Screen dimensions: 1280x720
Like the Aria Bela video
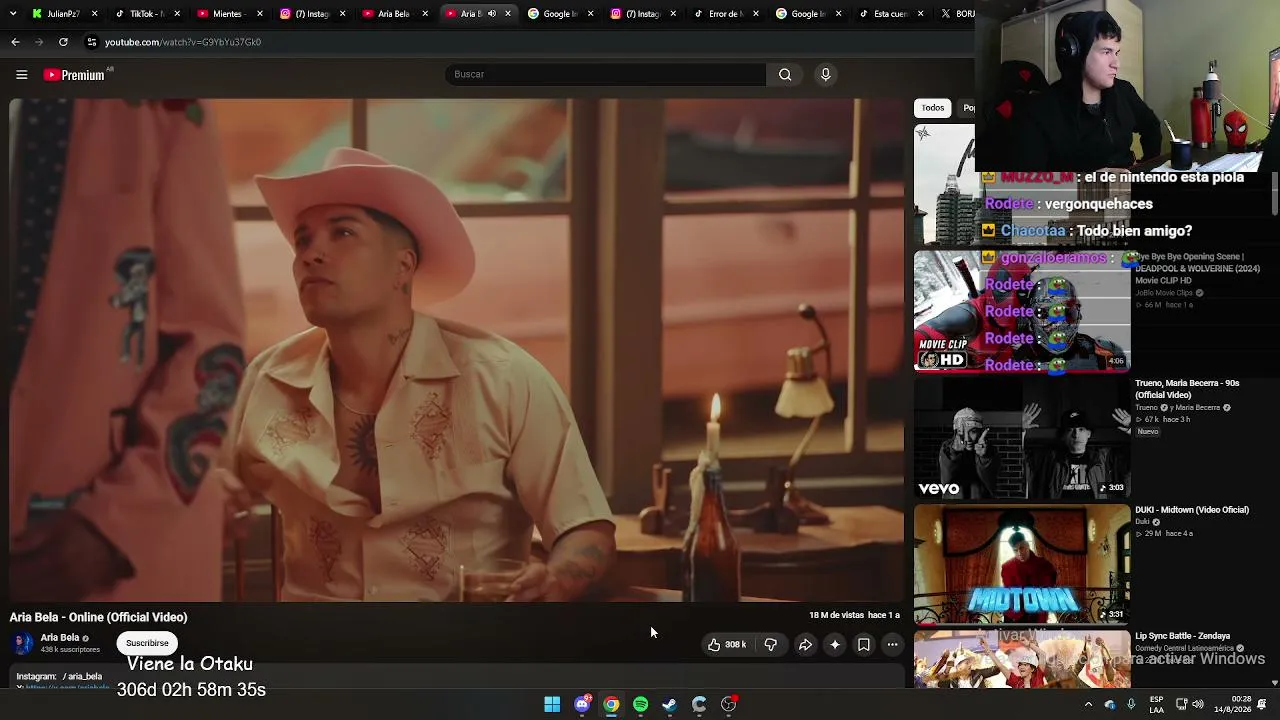coord(727,645)
